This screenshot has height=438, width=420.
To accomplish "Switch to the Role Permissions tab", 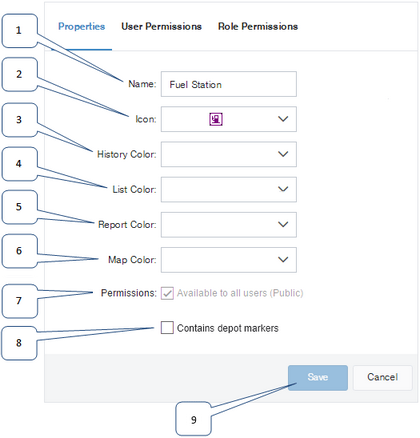I will tap(258, 26).
